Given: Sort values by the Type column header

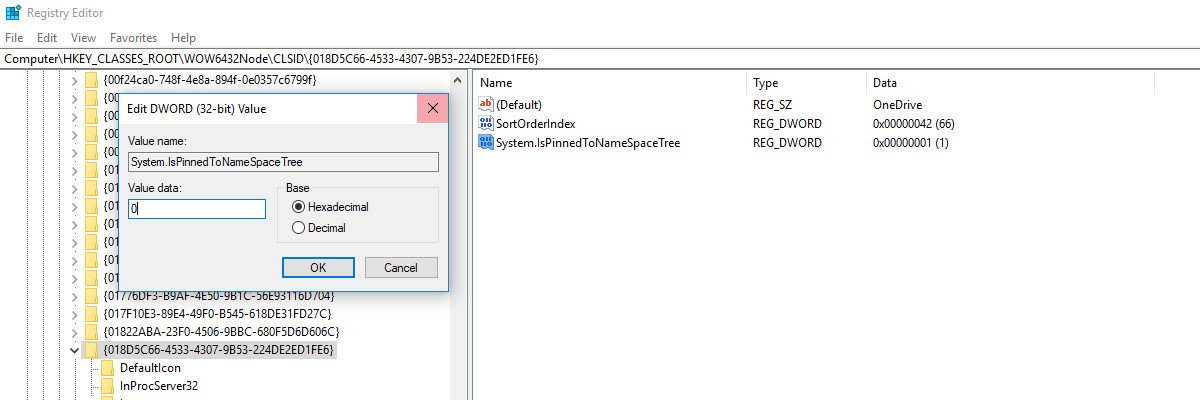Looking at the screenshot, I should (765, 83).
